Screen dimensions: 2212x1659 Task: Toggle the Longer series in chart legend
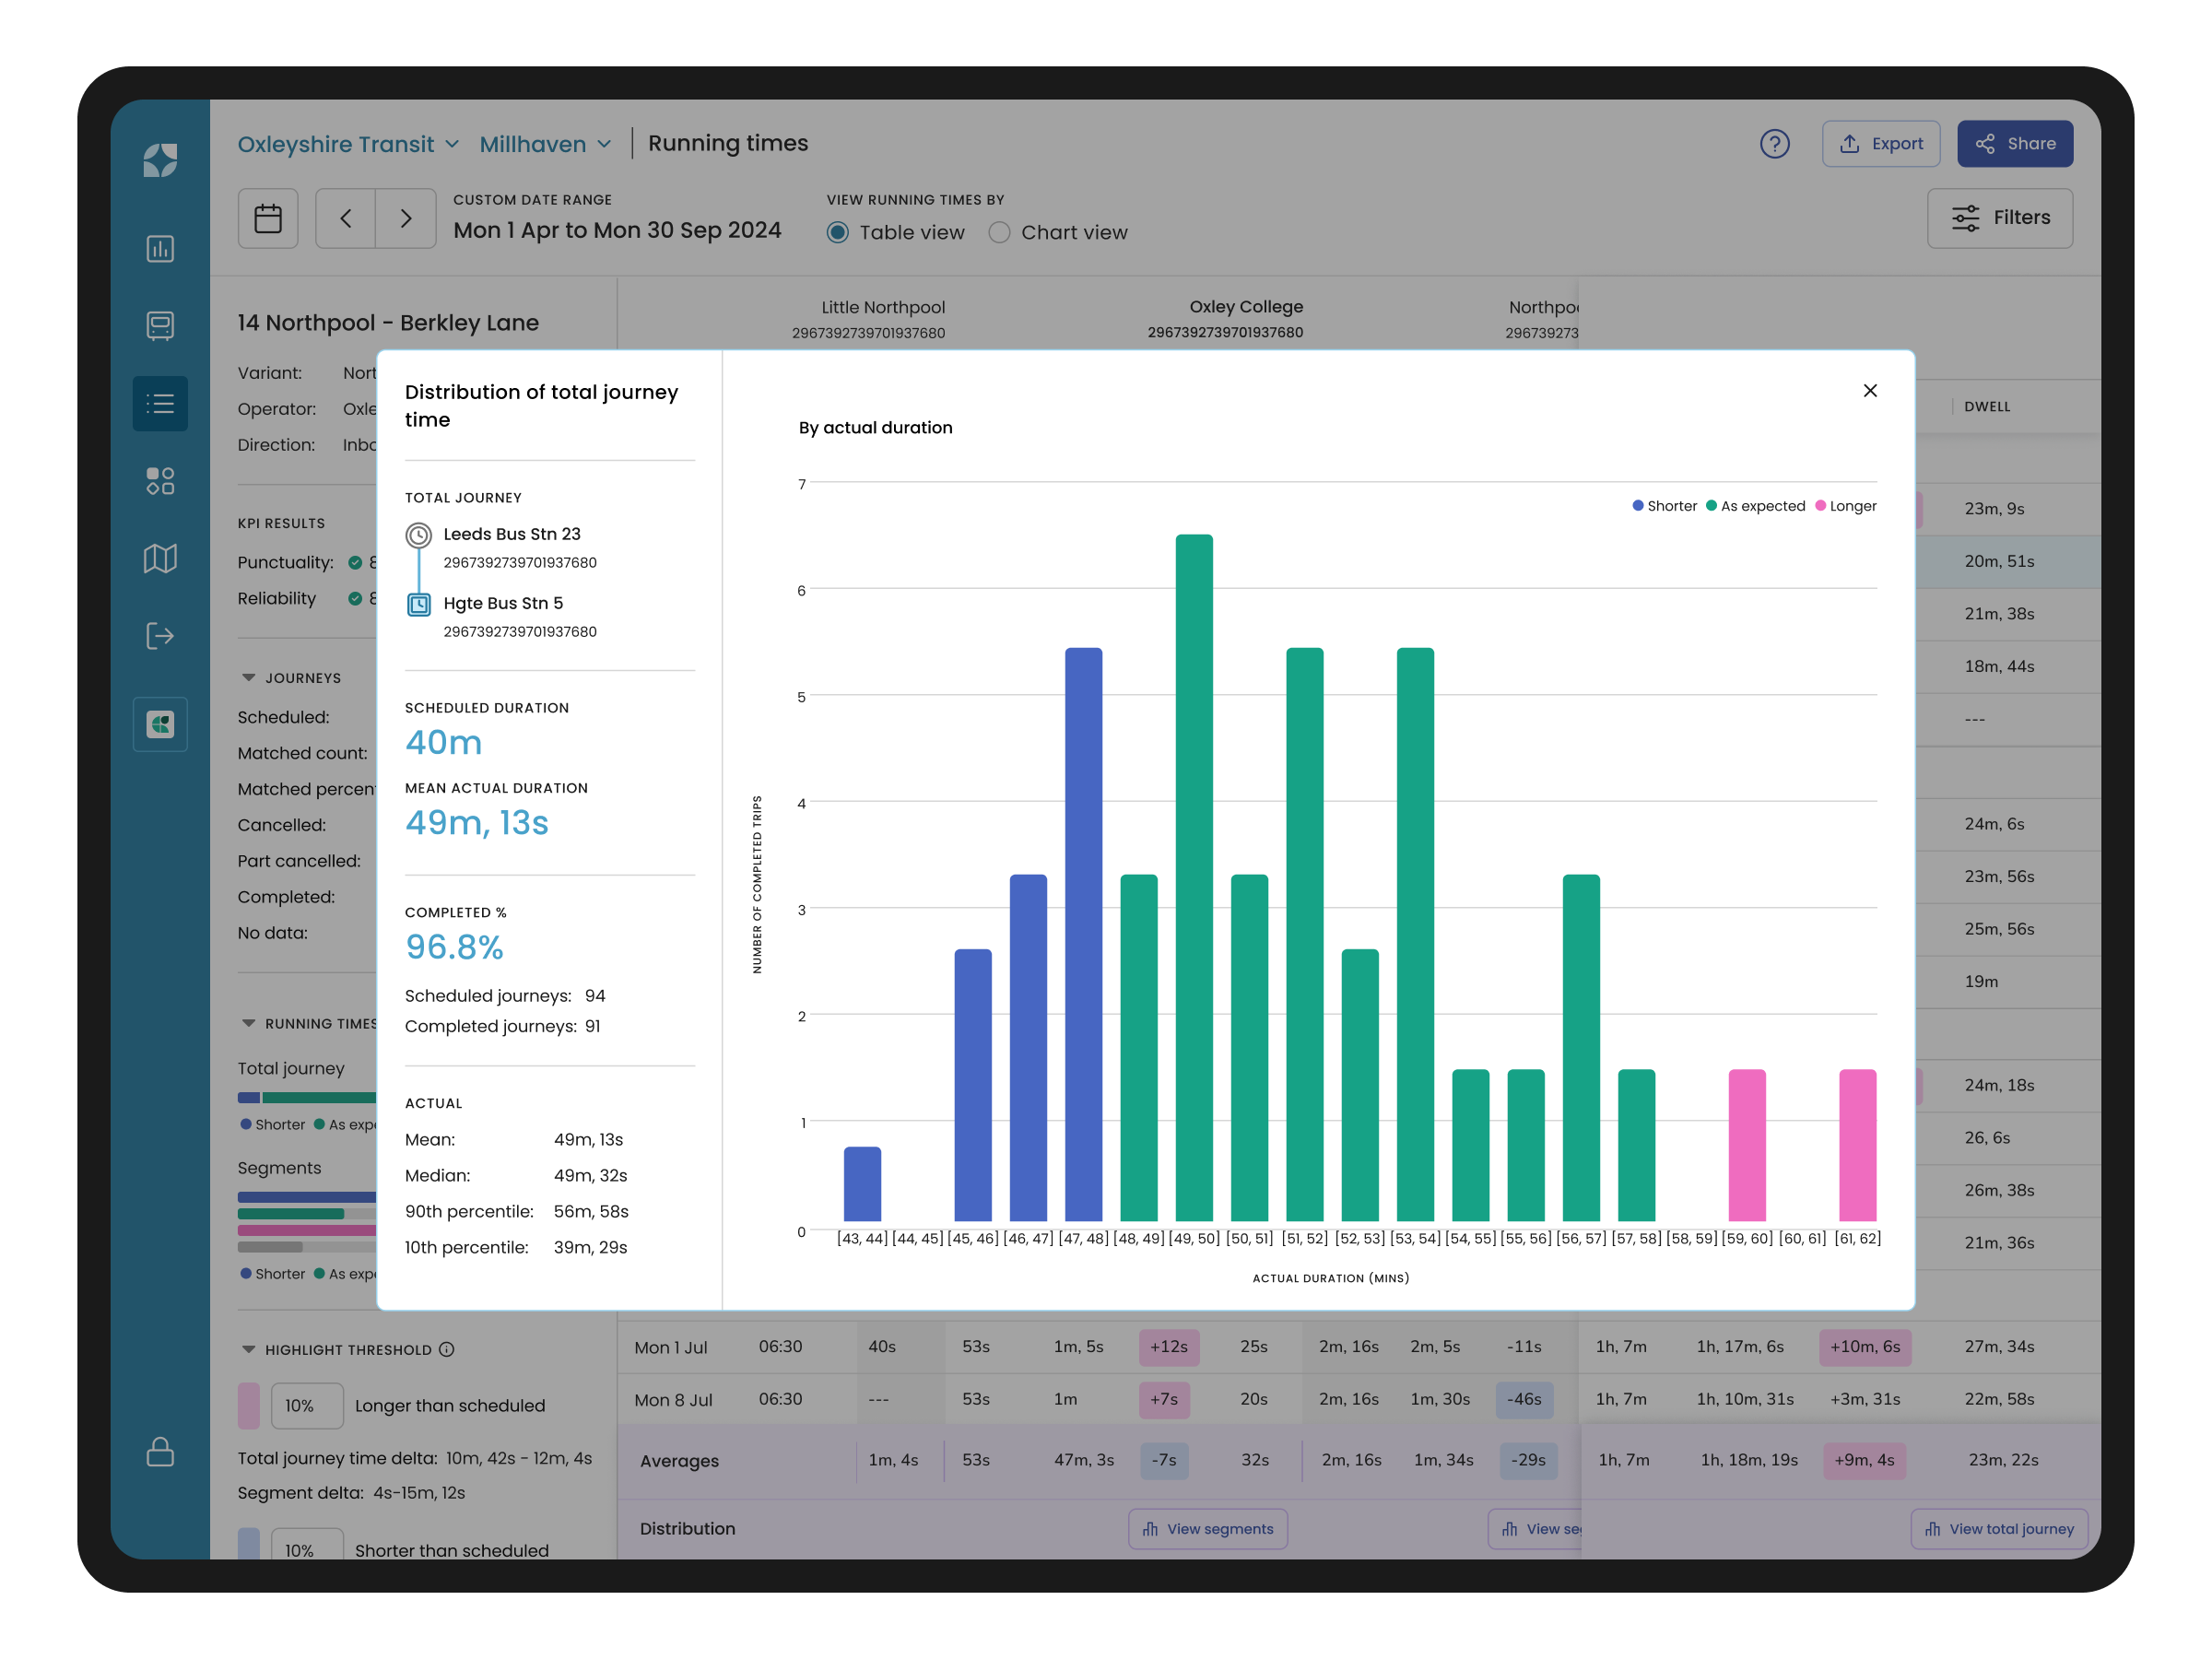1845,506
